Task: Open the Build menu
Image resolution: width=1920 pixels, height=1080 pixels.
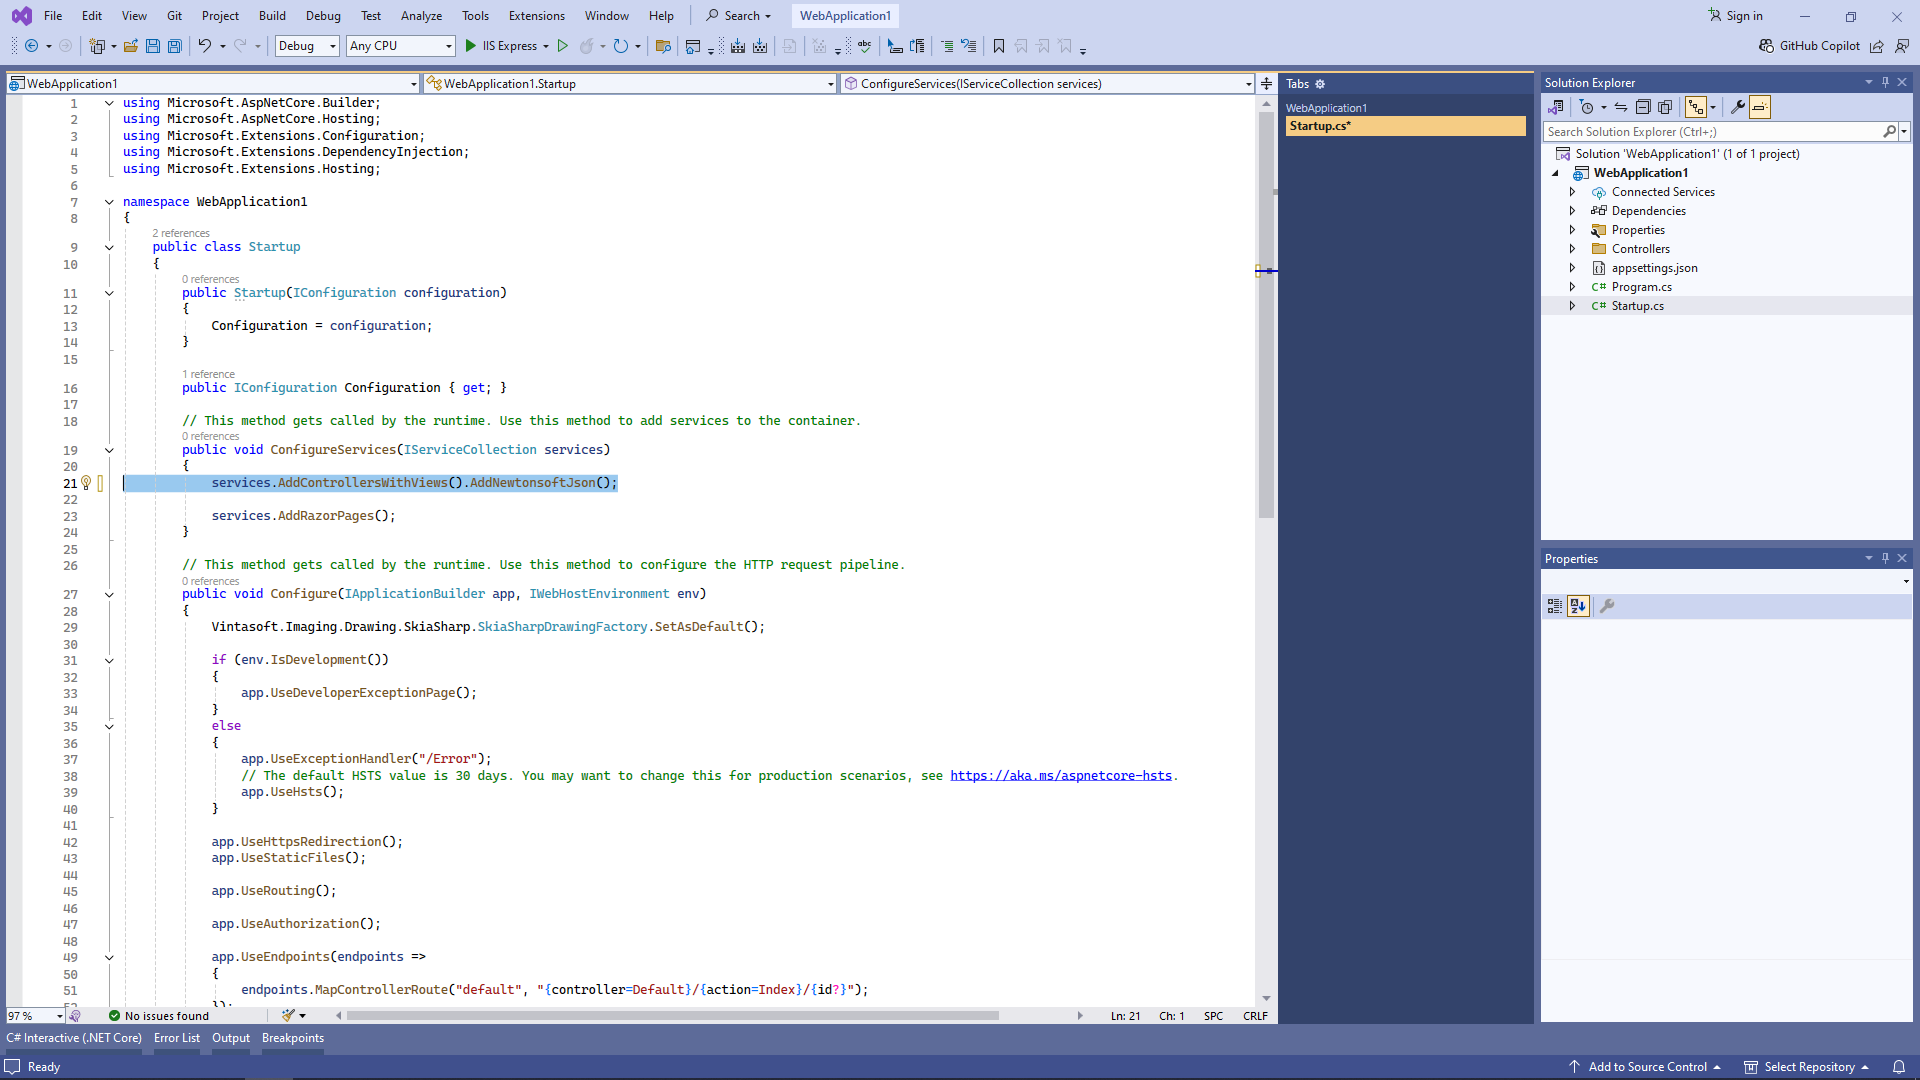Action: point(272,16)
